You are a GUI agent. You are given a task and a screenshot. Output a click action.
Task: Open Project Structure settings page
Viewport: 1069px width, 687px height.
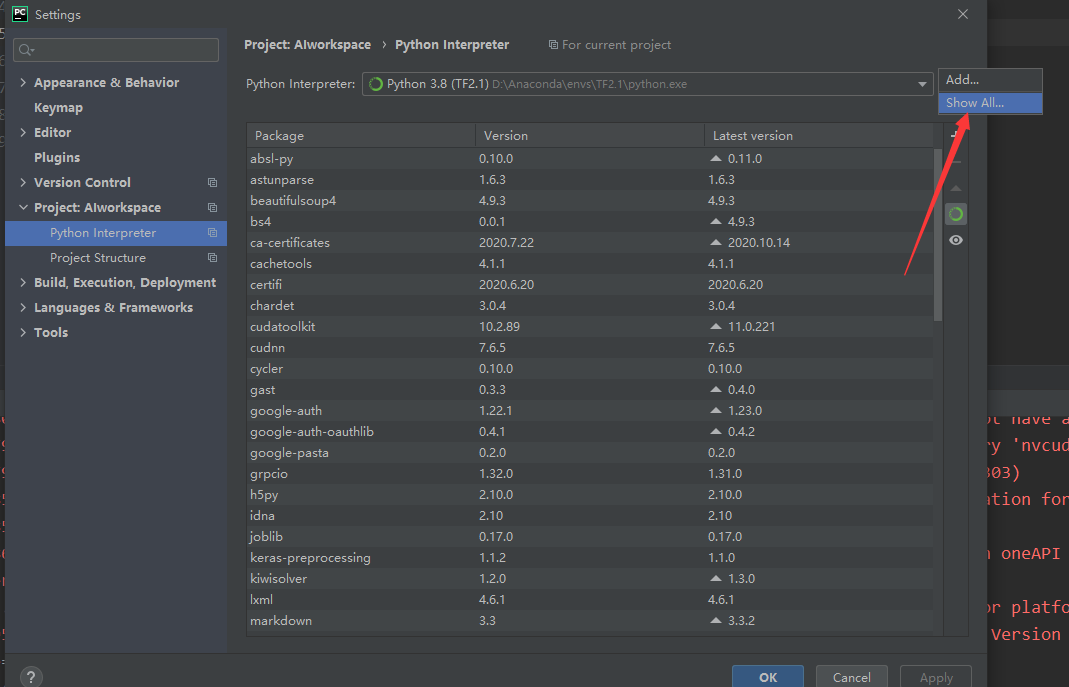click(x=98, y=258)
